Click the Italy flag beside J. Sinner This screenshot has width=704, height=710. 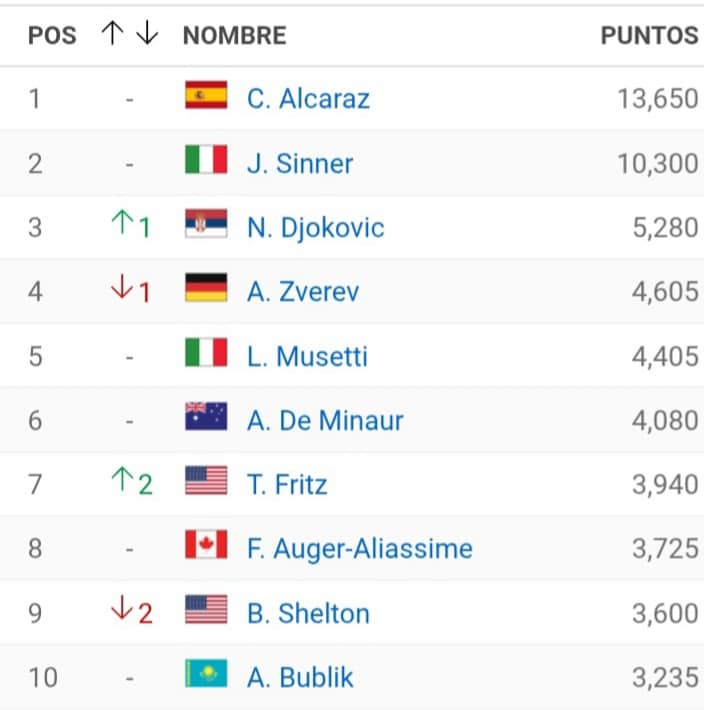coord(206,160)
